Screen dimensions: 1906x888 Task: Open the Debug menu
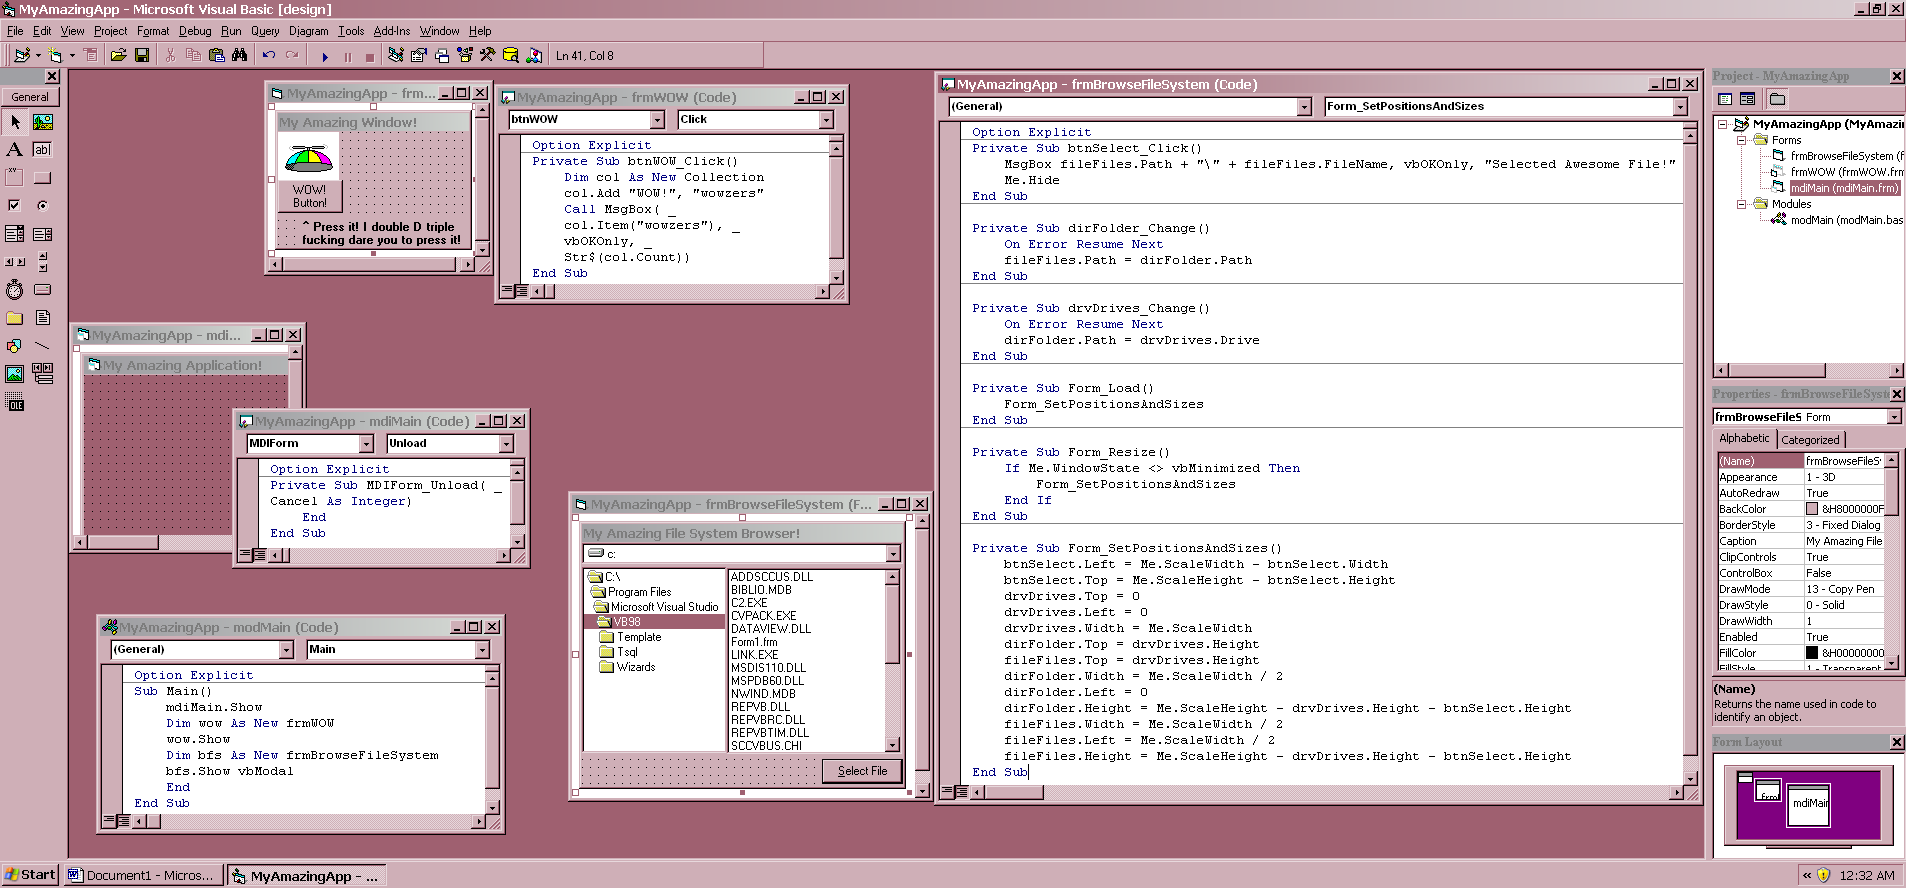[x=195, y=31]
